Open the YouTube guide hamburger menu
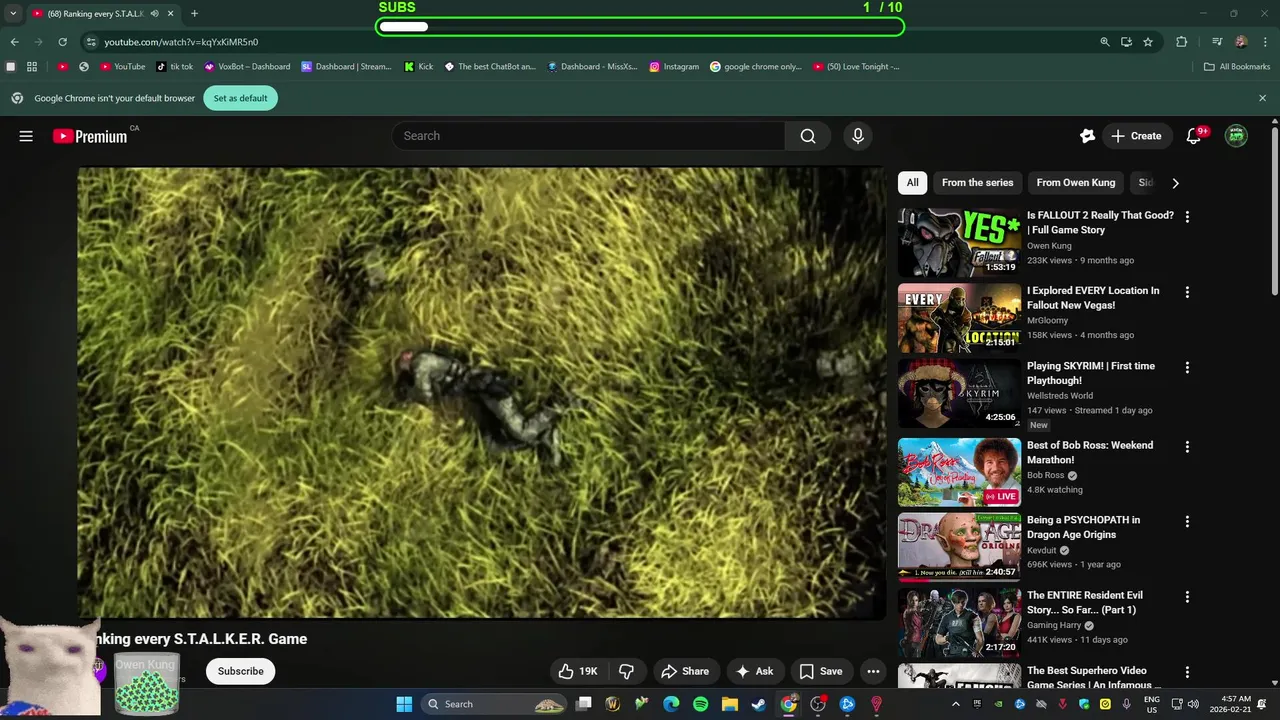 [26, 136]
